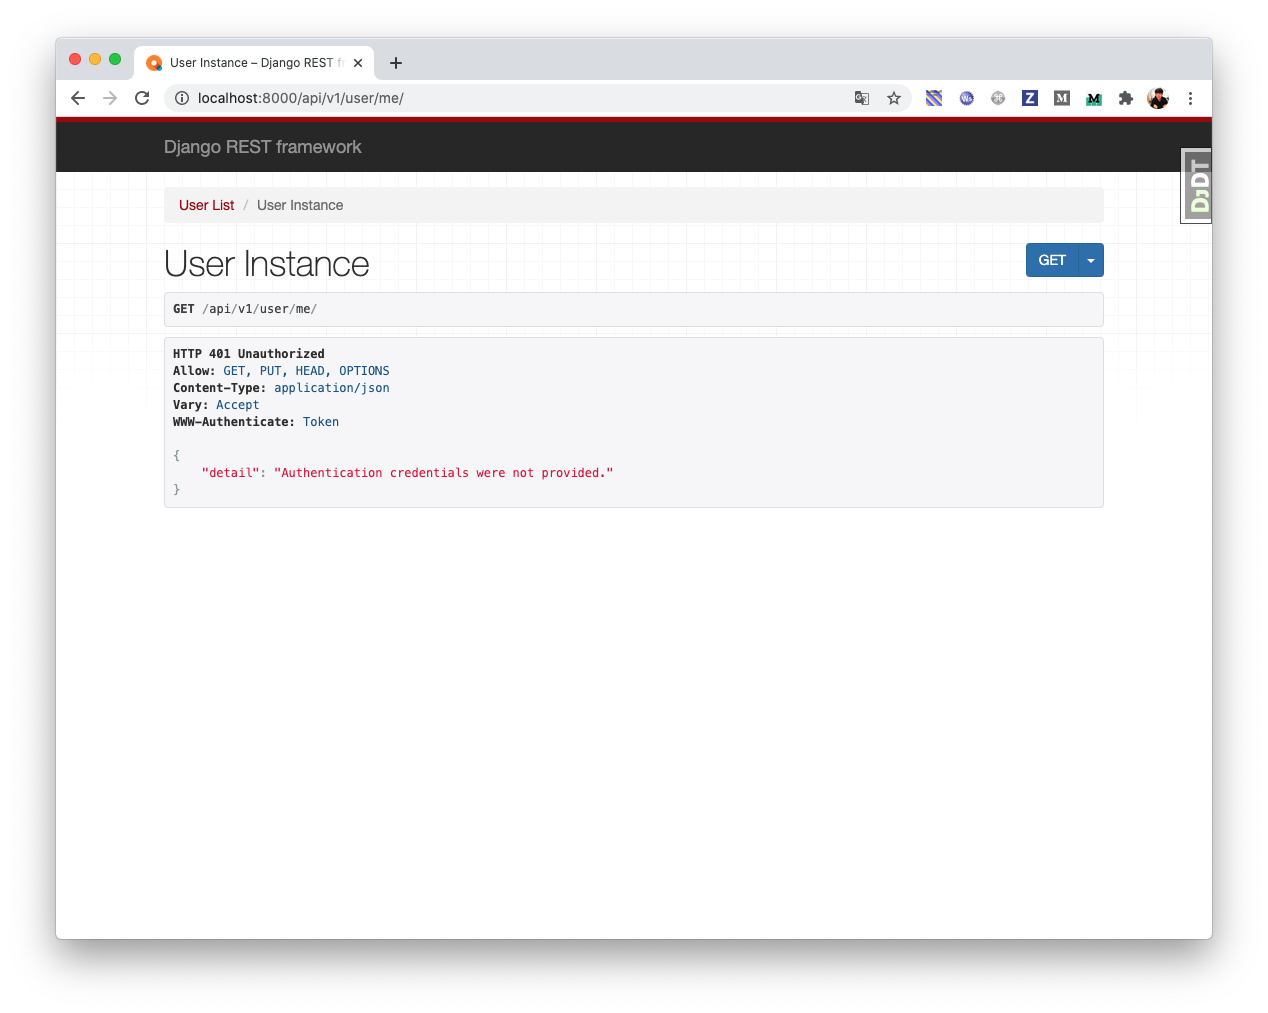View site information icon beside localhost URL
The image size is (1268, 1013).
[x=182, y=98]
